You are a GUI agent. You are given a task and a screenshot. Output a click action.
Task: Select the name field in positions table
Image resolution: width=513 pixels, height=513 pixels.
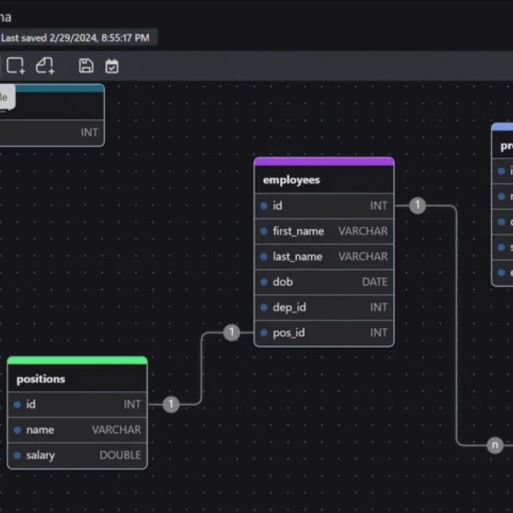[x=77, y=430]
